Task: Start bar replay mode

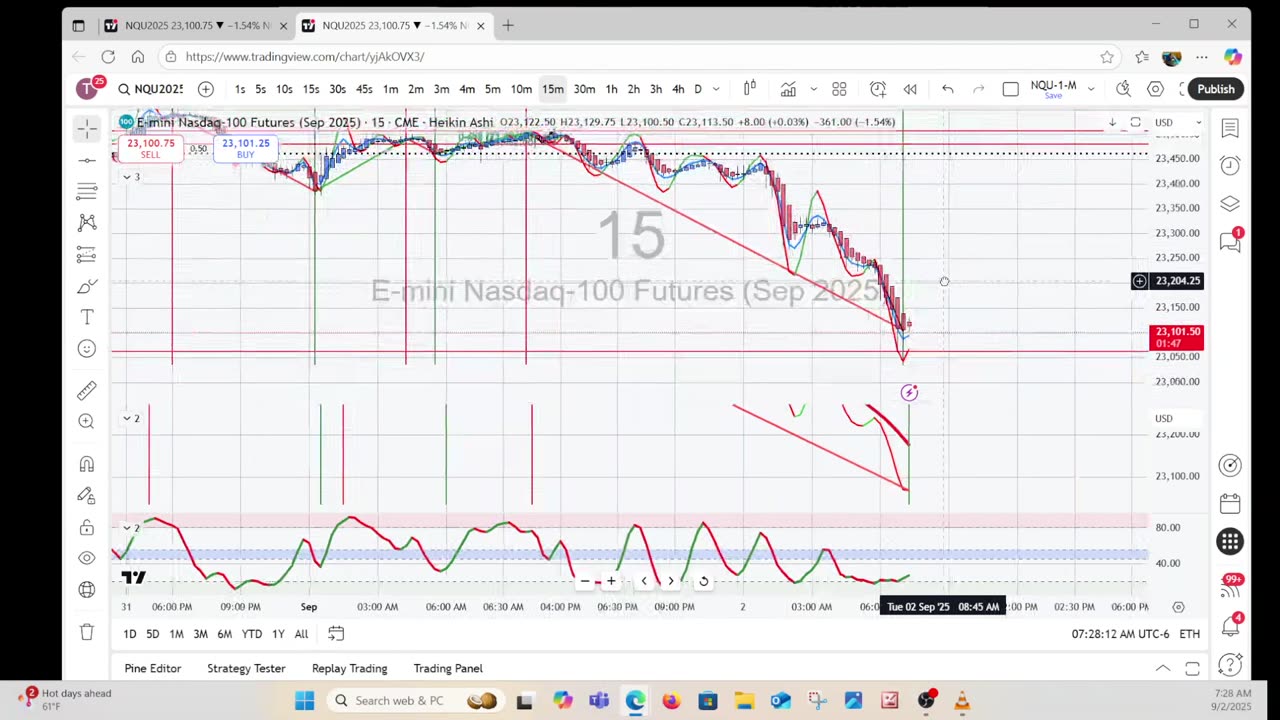Action: click(x=910, y=89)
